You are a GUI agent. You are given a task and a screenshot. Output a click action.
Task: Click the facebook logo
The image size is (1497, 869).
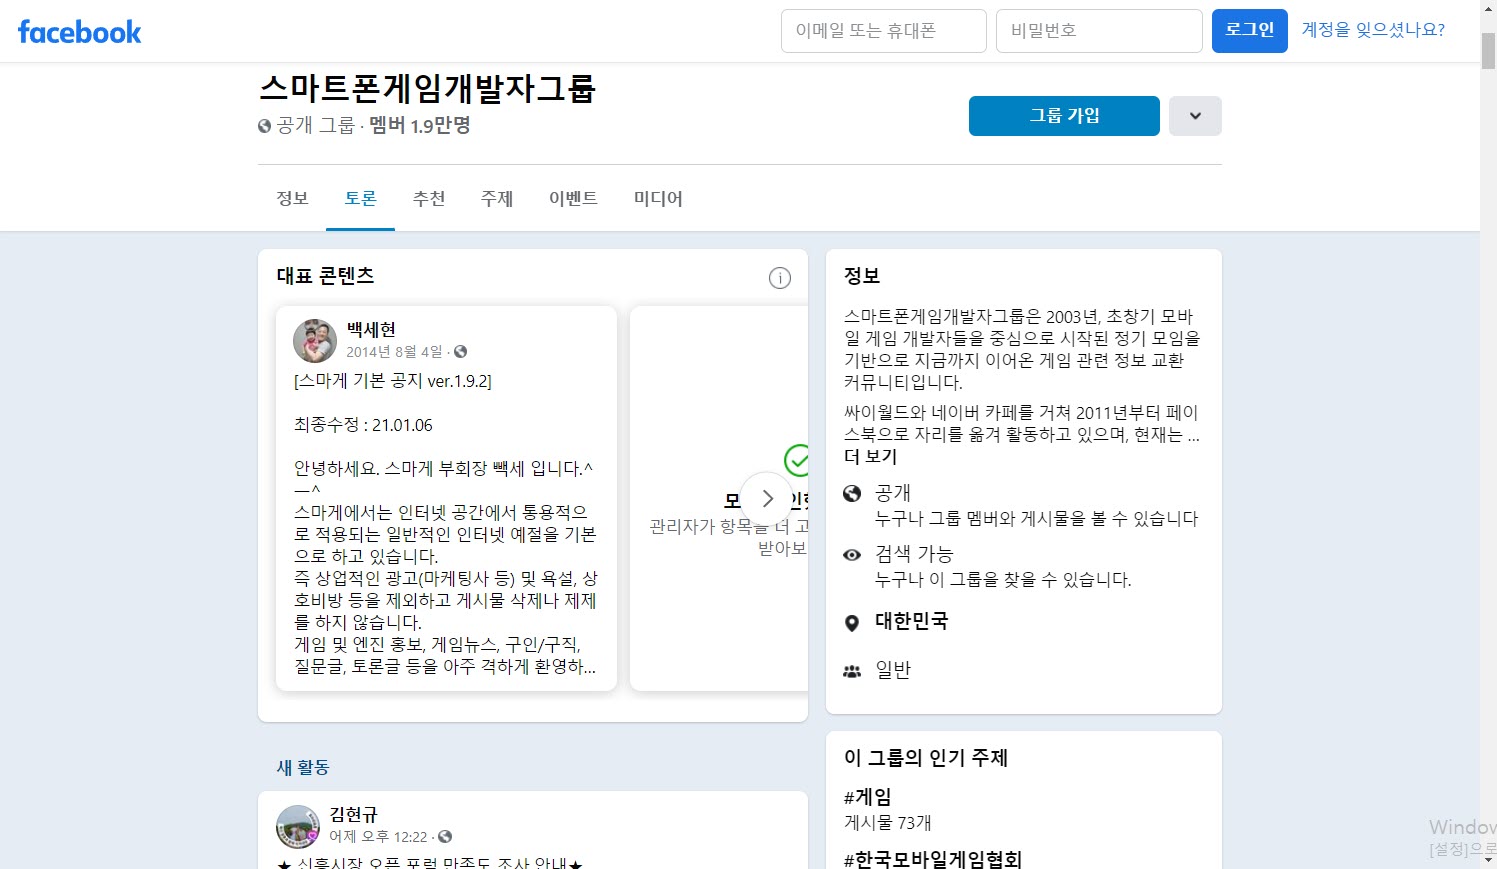click(x=80, y=32)
